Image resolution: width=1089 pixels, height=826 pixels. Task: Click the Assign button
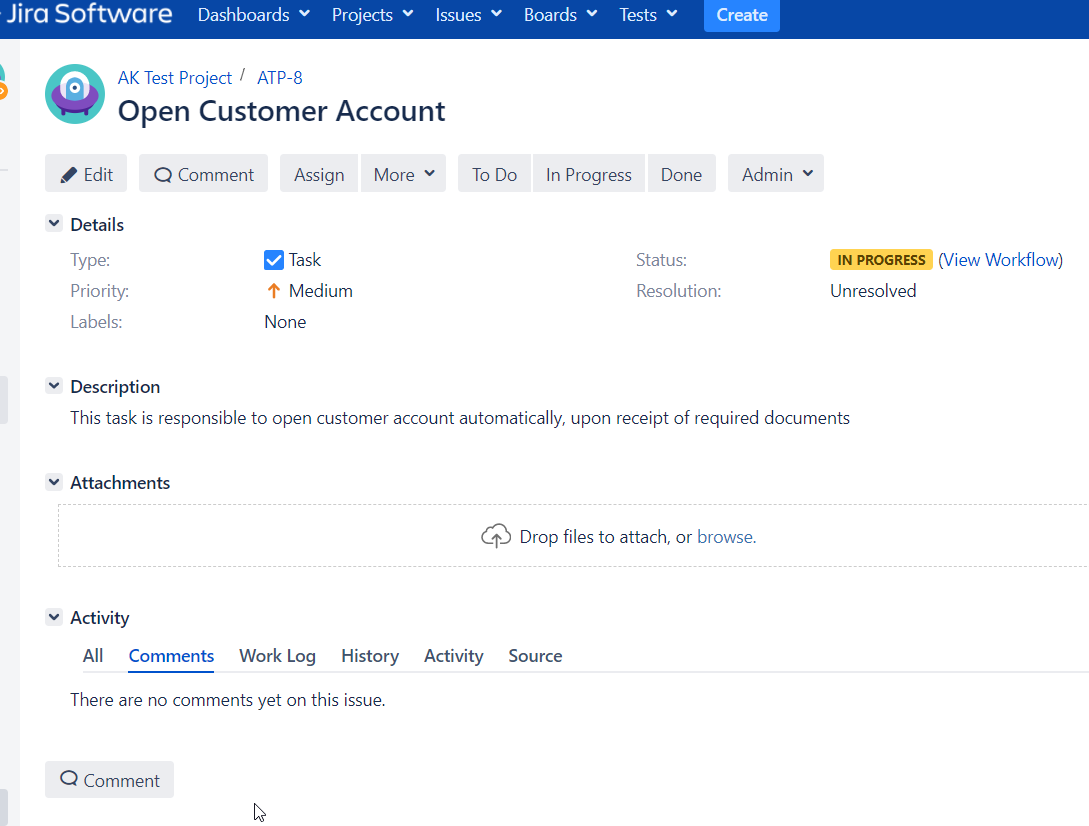[x=319, y=174]
